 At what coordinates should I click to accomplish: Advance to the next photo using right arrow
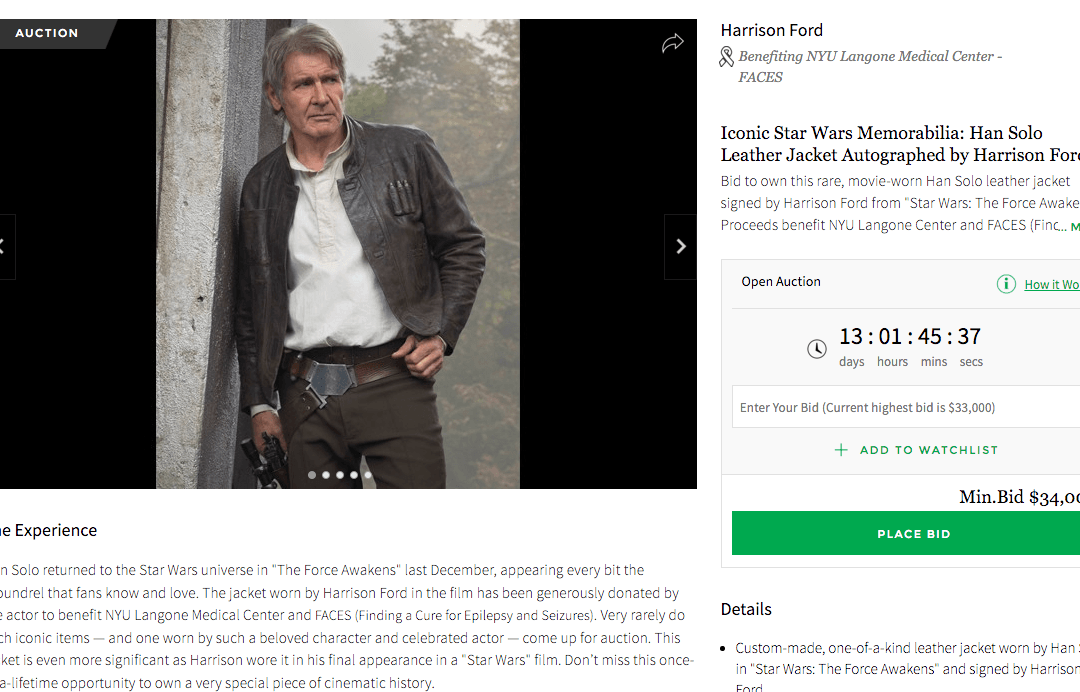pyautogui.click(x=680, y=245)
